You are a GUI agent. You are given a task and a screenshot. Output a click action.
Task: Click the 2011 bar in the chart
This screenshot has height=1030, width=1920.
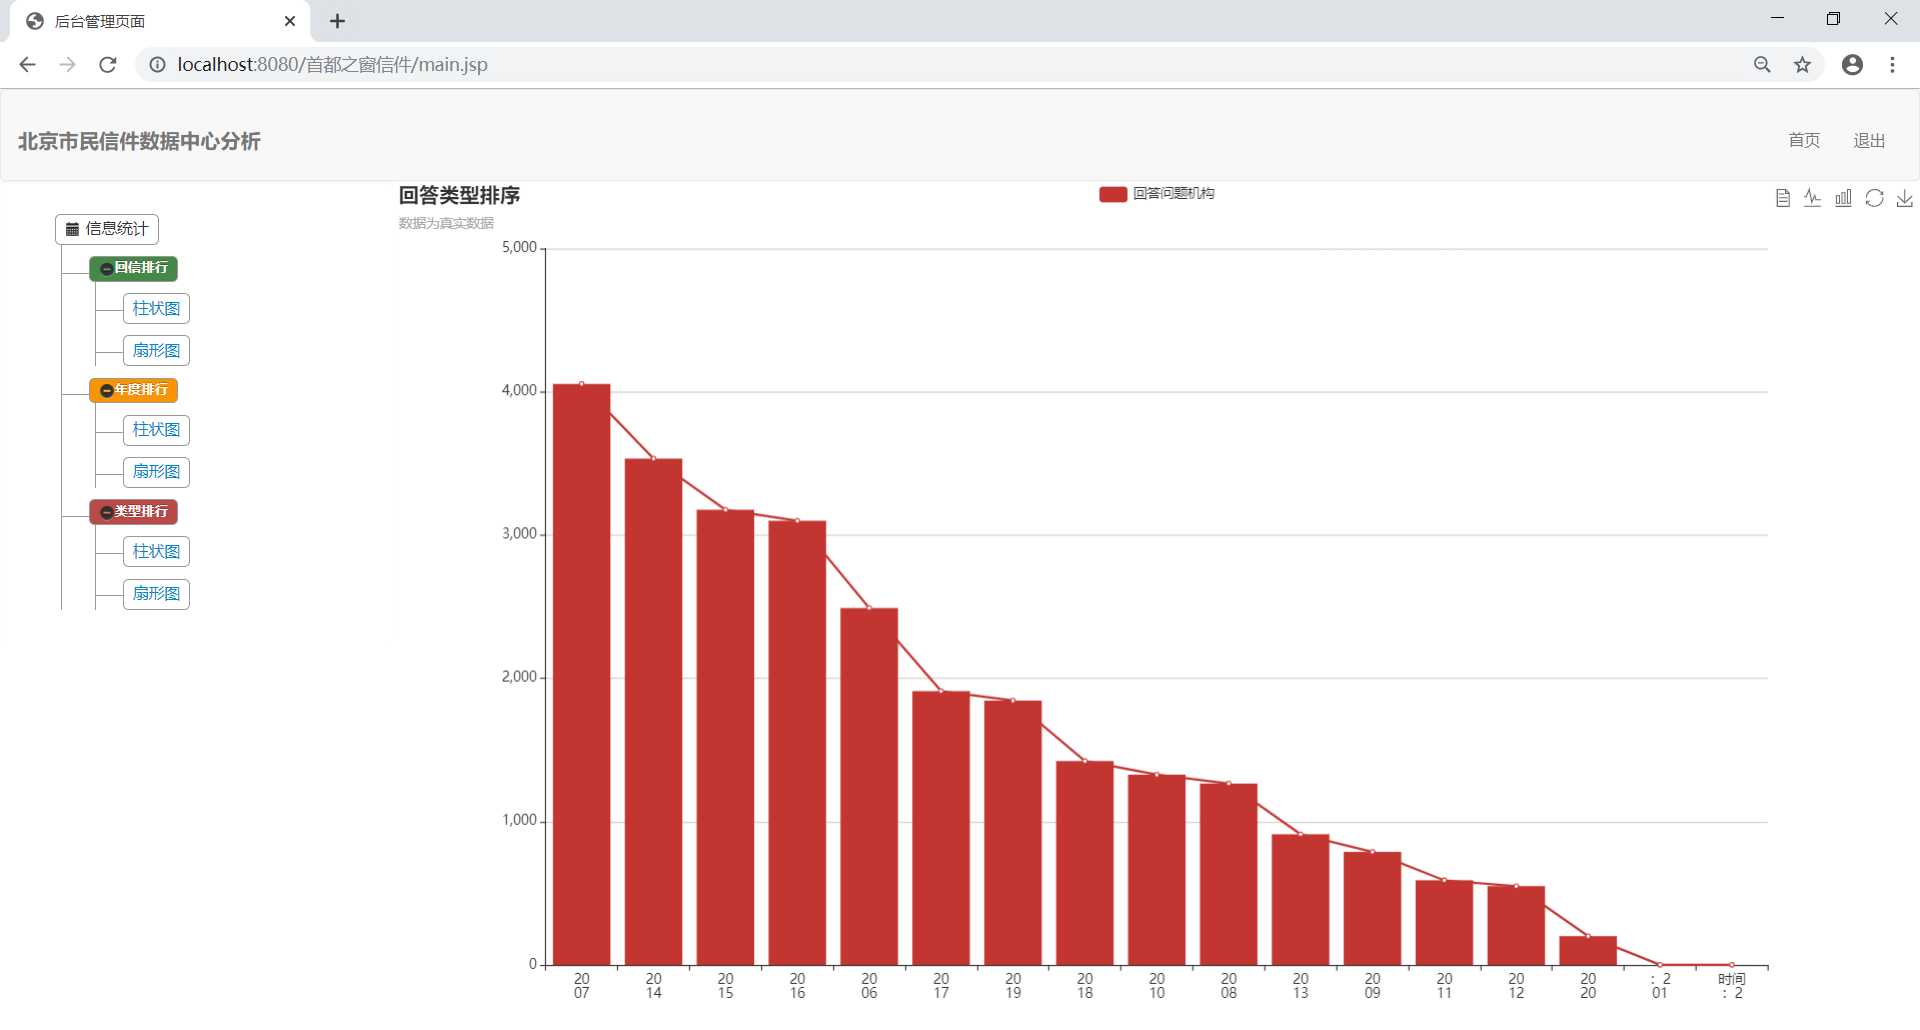pyautogui.click(x=1444, y=922)
